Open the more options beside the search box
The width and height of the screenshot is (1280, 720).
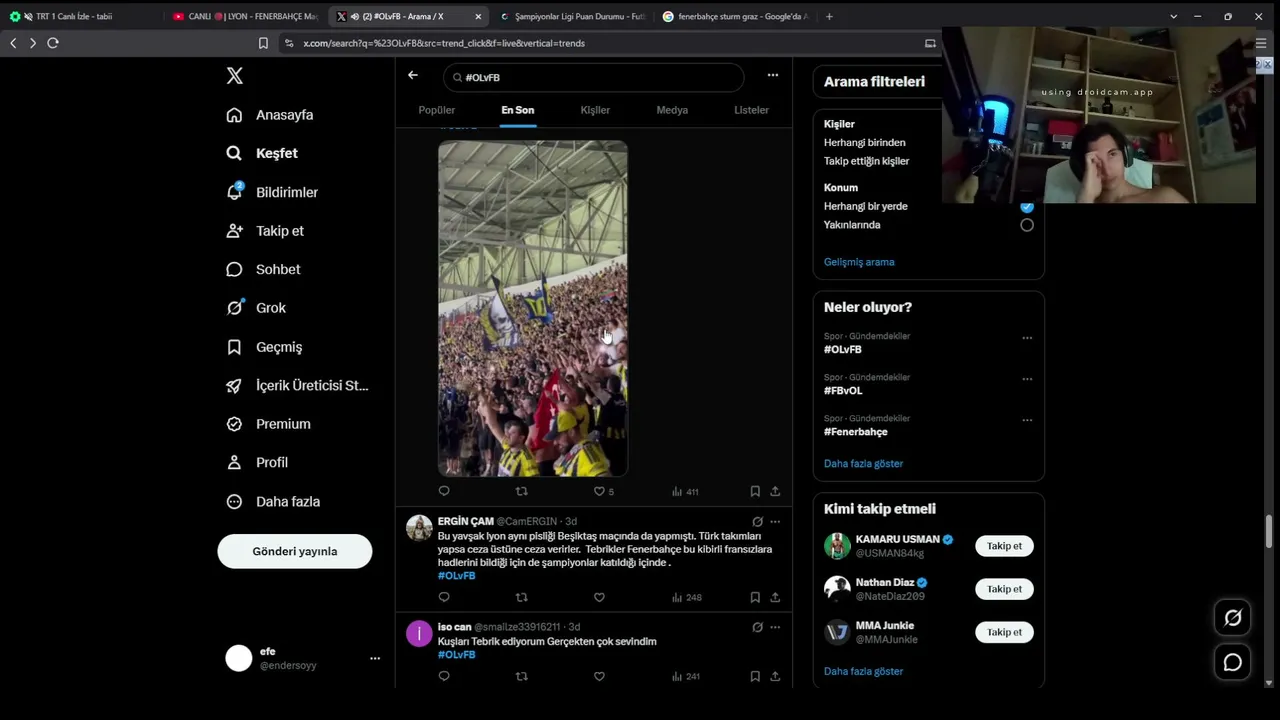773,75
